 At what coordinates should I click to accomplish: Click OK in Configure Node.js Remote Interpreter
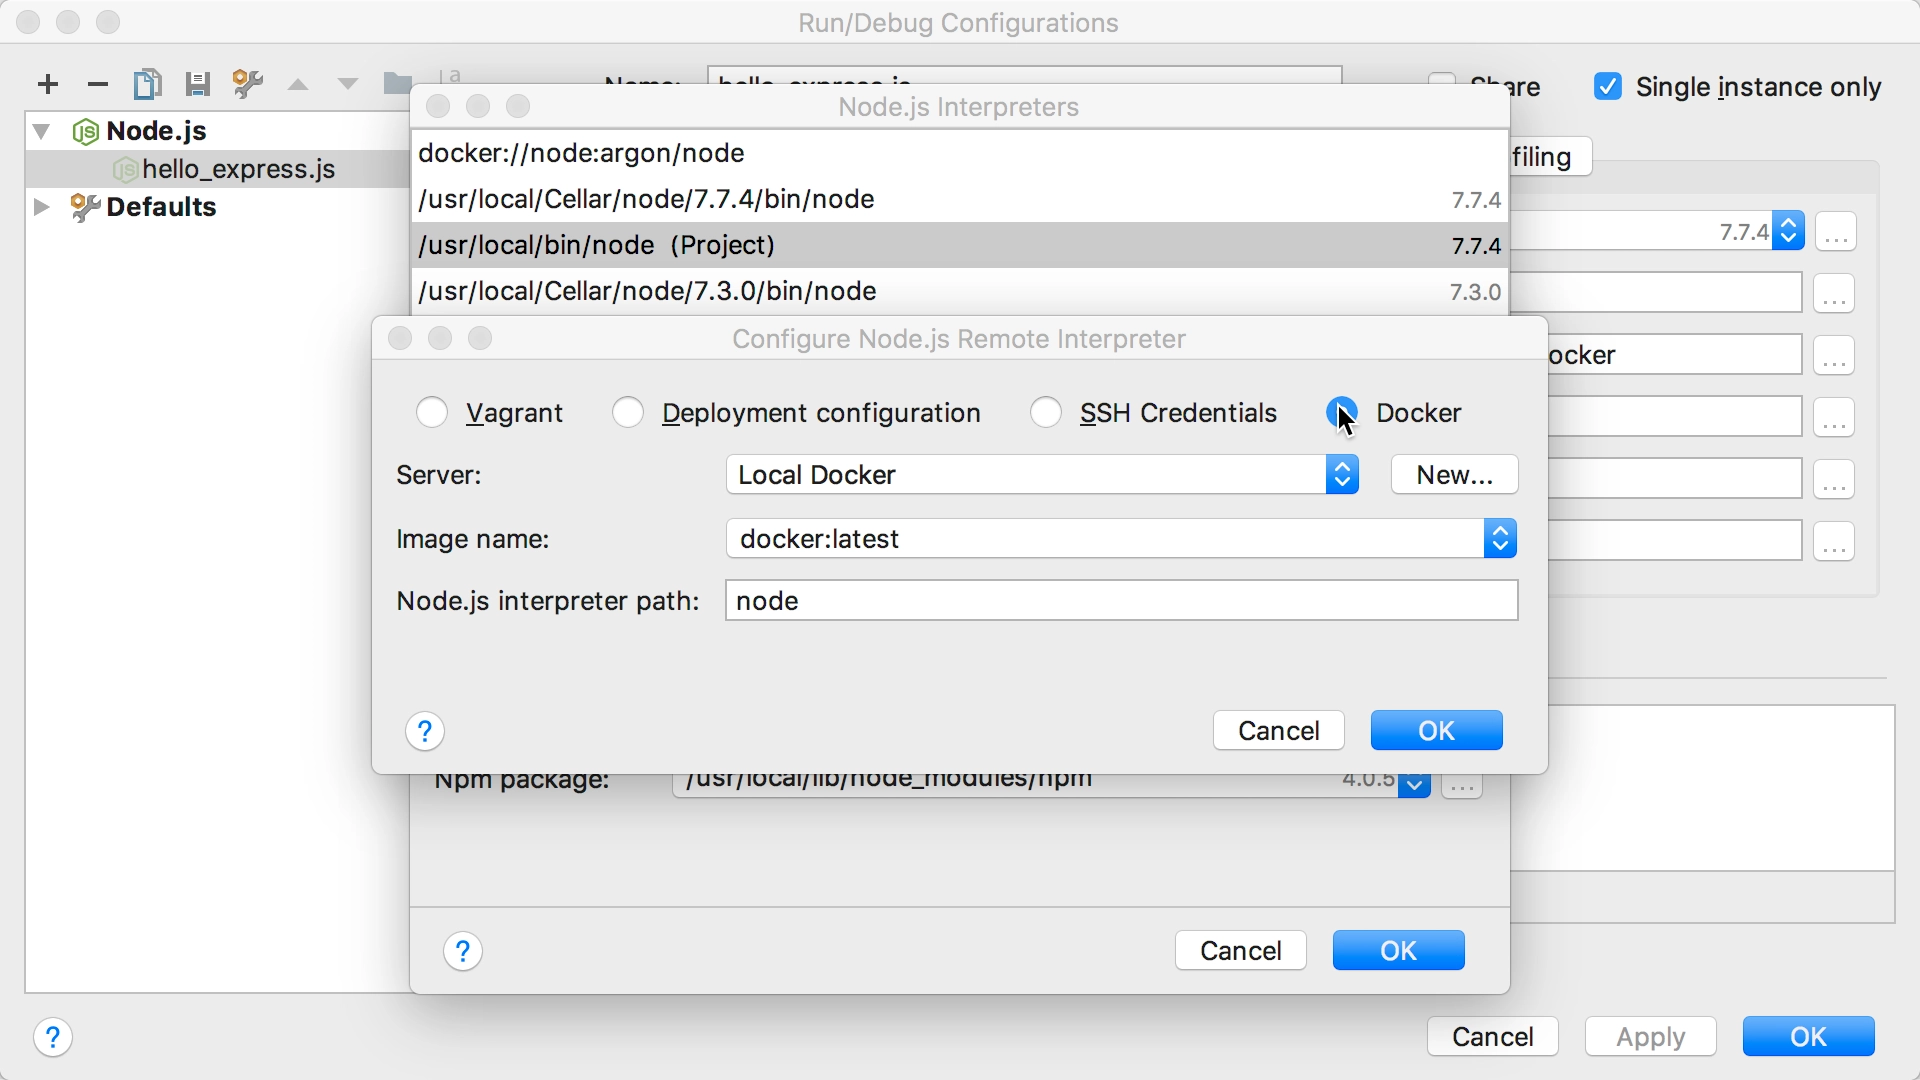(1436, 731)
